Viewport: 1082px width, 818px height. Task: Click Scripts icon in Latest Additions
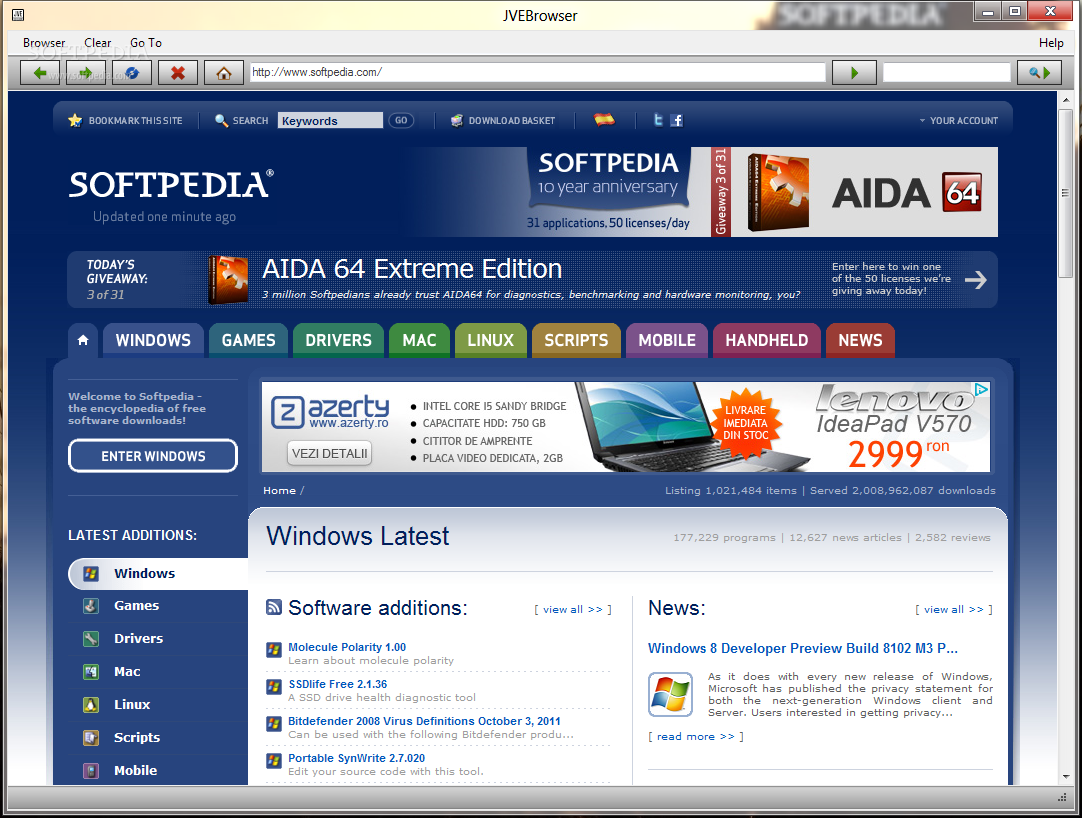[91, 737]
